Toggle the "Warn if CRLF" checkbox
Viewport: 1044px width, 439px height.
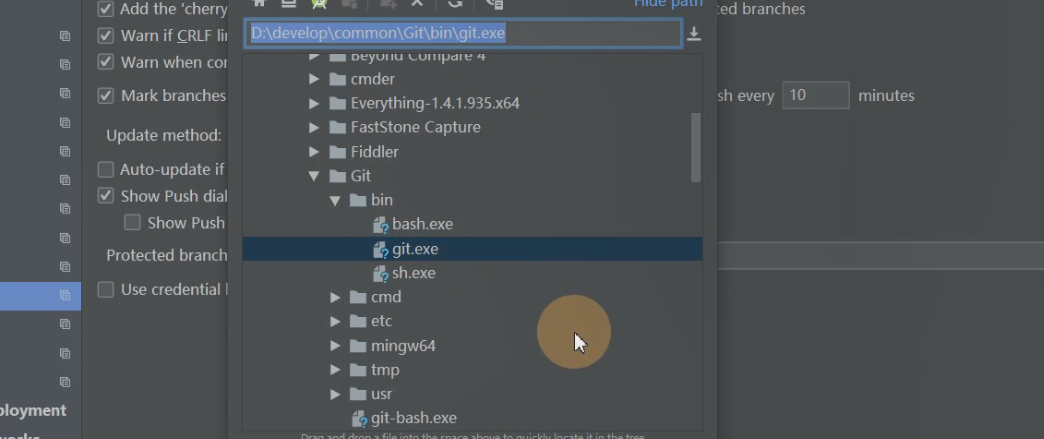point(105,35)
